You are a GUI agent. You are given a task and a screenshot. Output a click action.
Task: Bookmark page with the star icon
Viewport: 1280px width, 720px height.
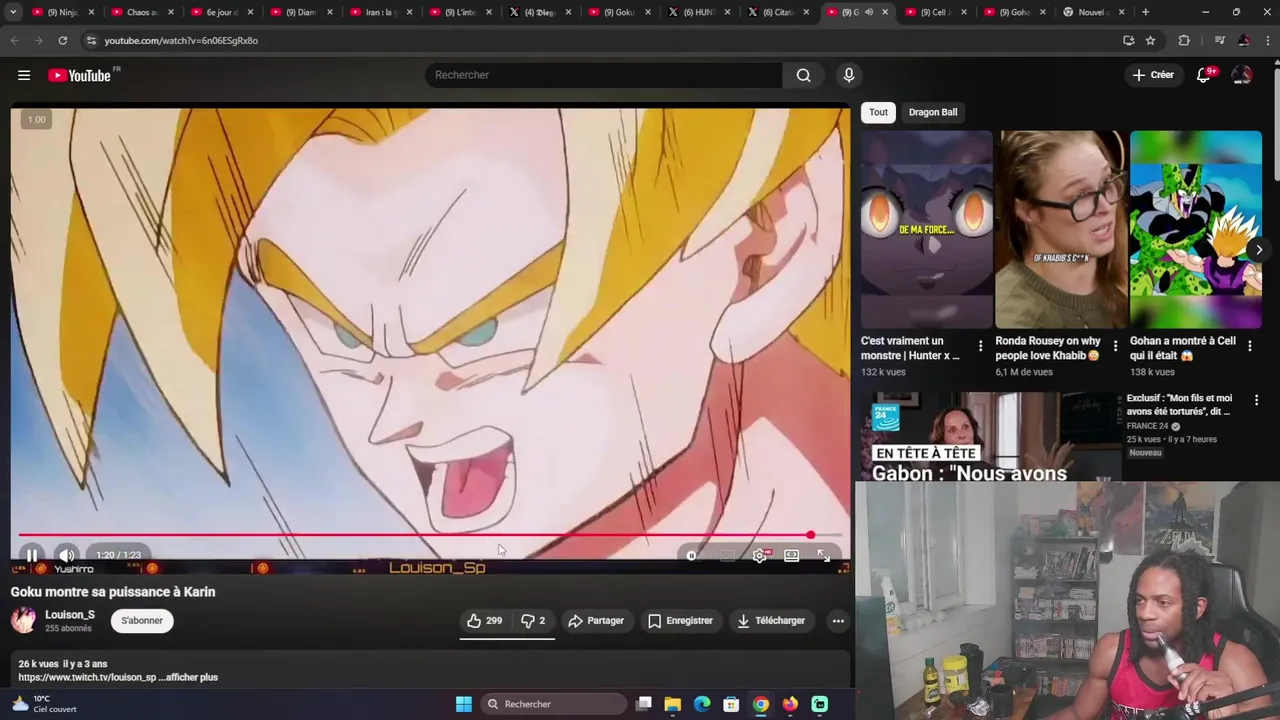tap(1150, 40)
